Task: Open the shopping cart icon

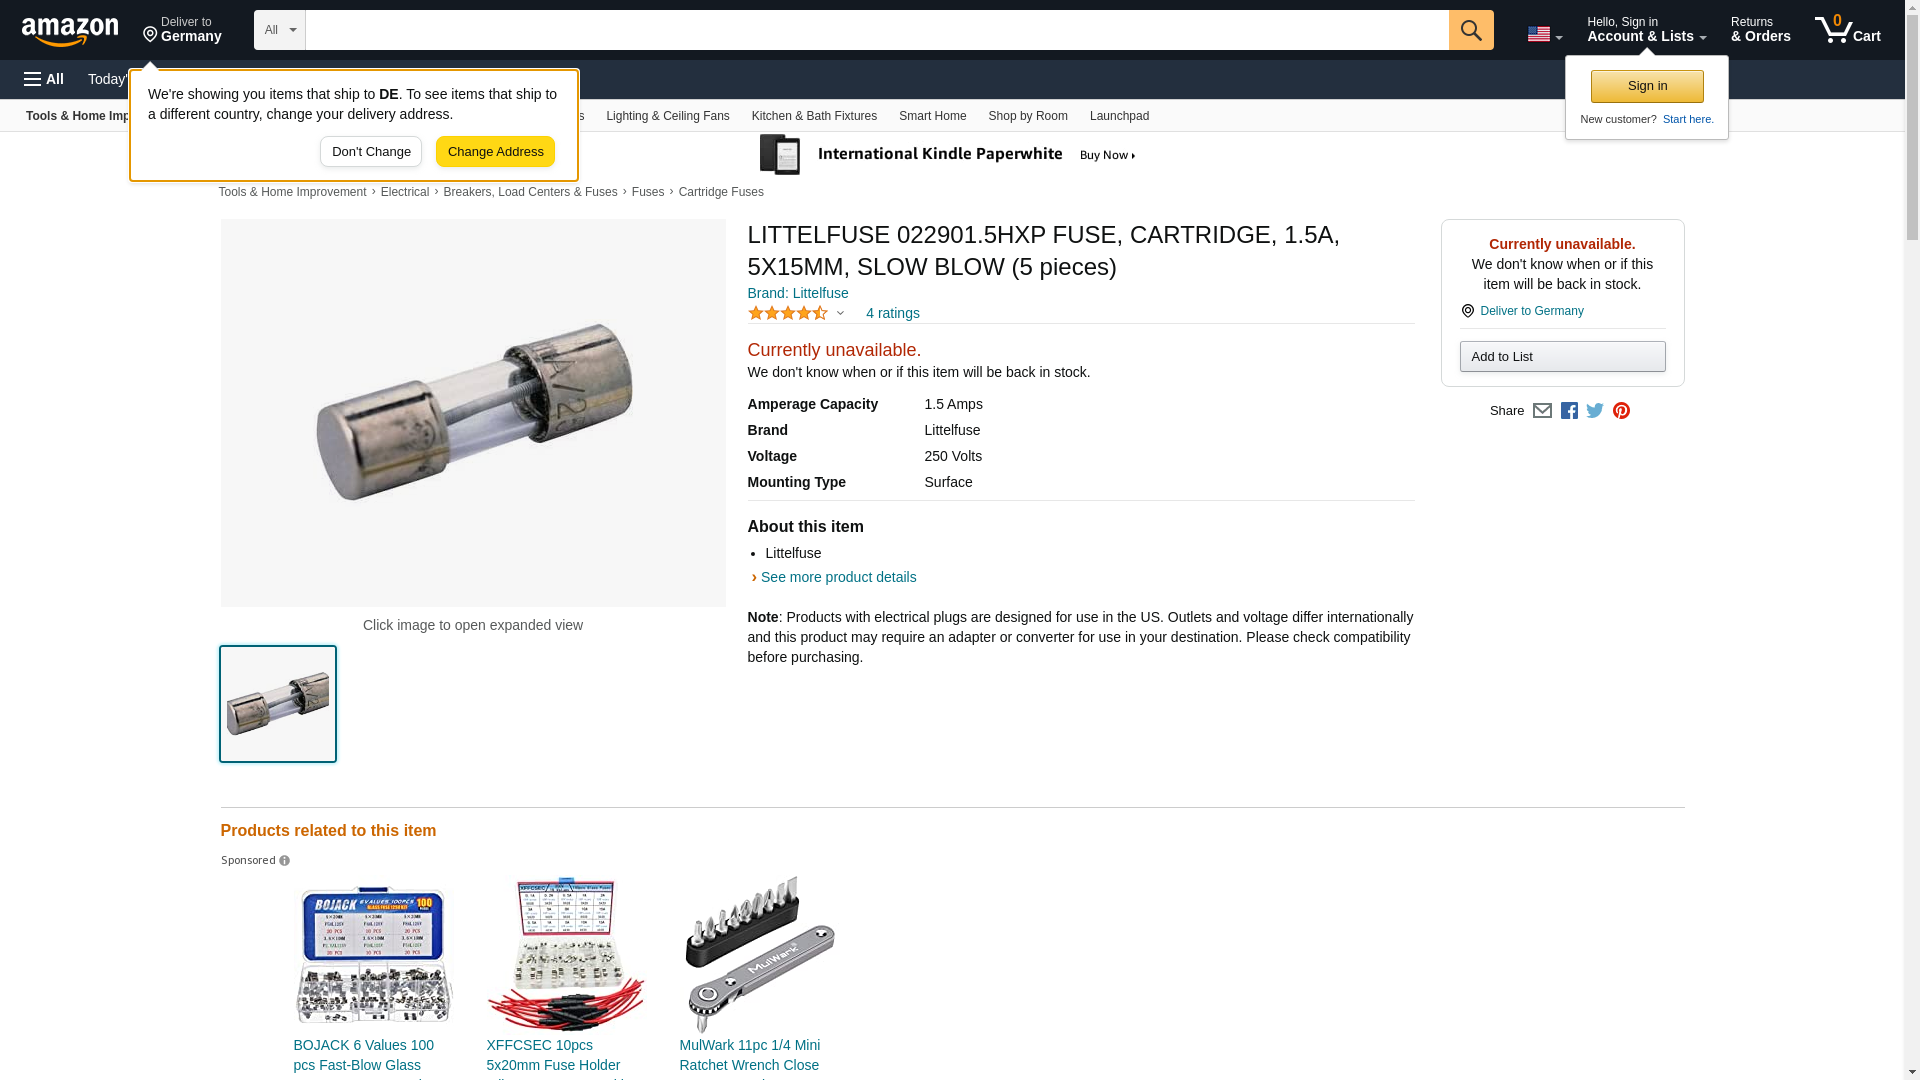Action: [1848, 30]
